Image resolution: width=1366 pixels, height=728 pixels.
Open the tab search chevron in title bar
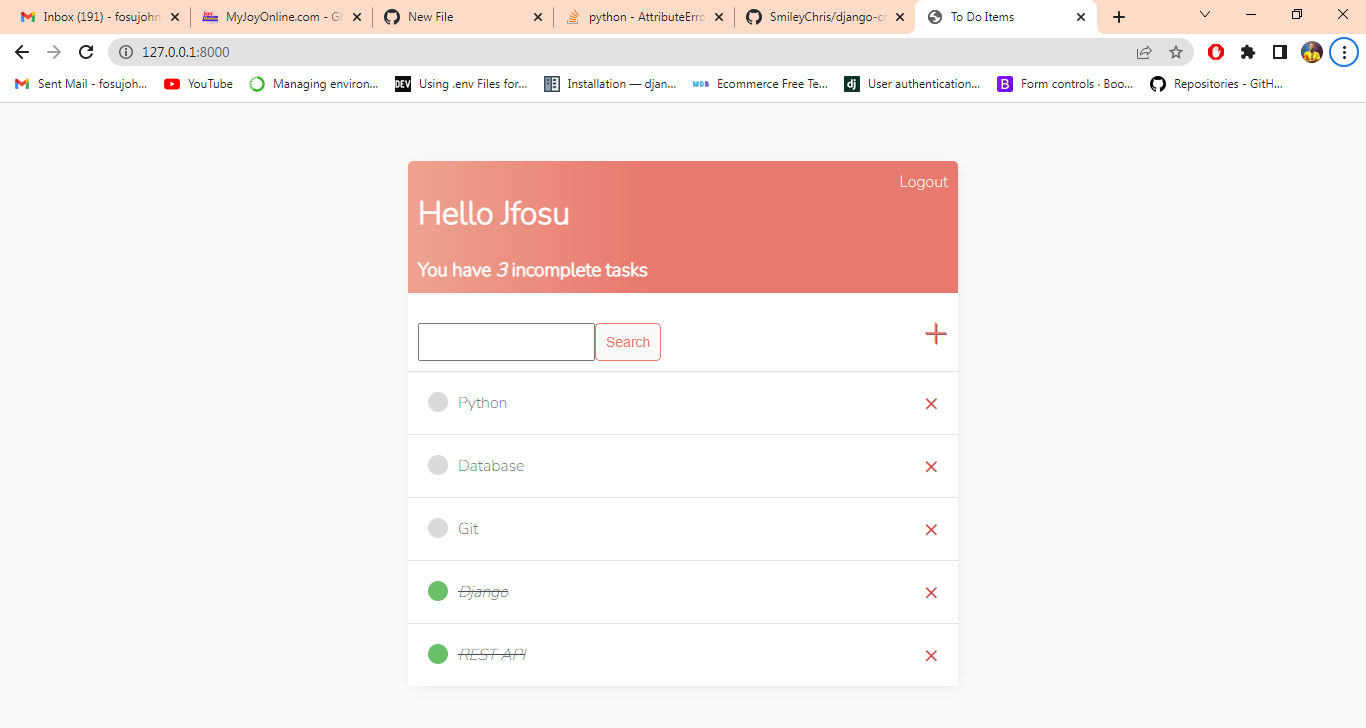tap(1205, 15)
